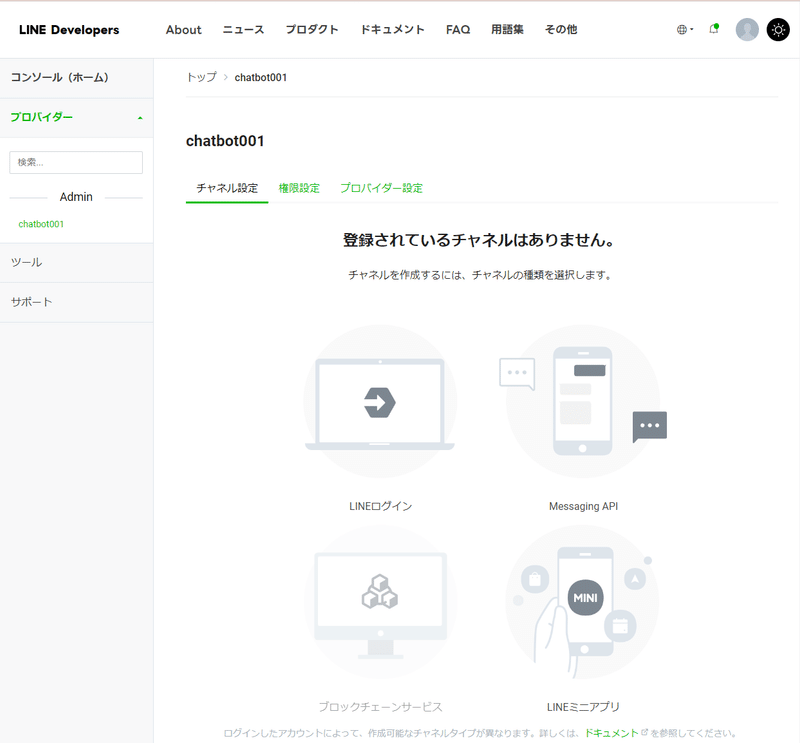Open the ドキュメント link in footer note

click(x=611, y=733)
